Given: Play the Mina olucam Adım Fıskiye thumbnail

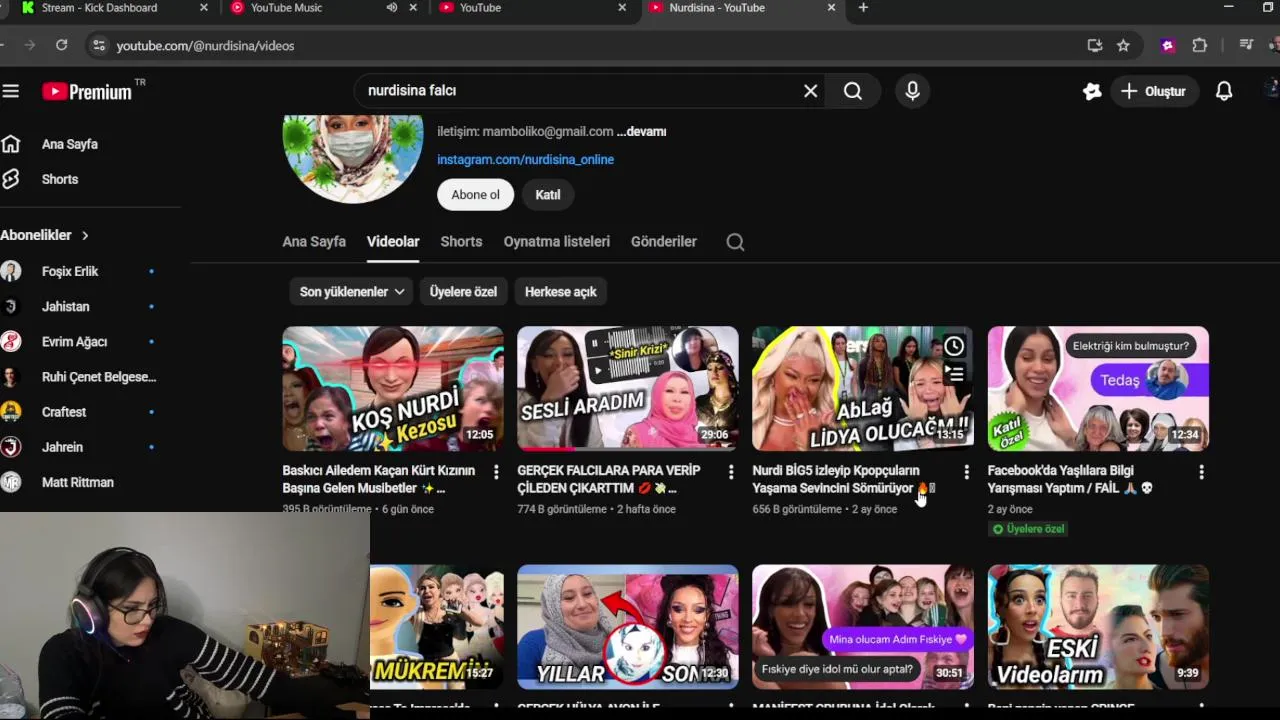Looking at the screenshot, I should pyautogui.click(x=863, y=627).
